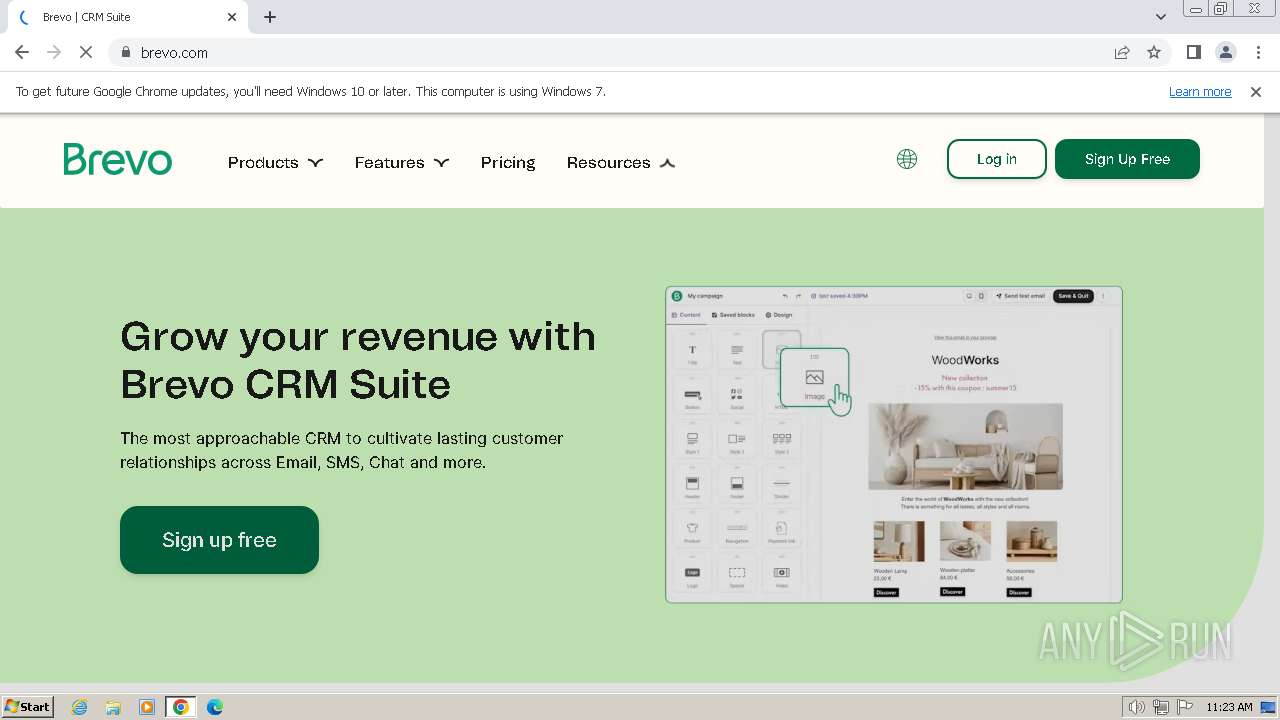View site information lock icon
1280x720 pixels.
coord(125,52)
